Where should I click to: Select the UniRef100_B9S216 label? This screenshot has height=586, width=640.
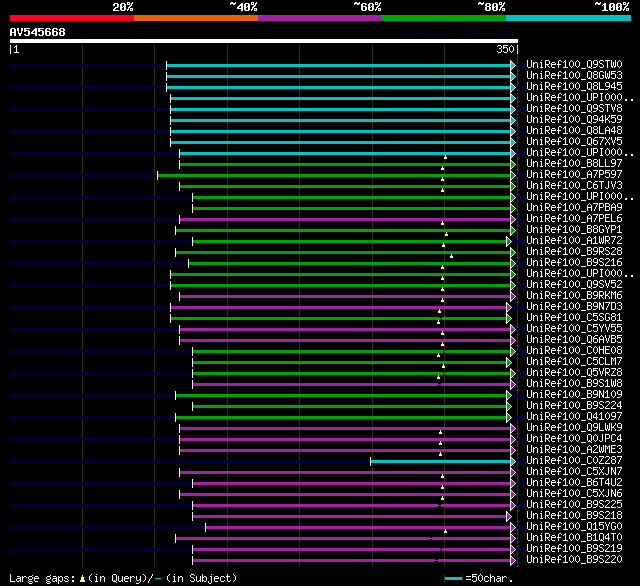[574, 263]
